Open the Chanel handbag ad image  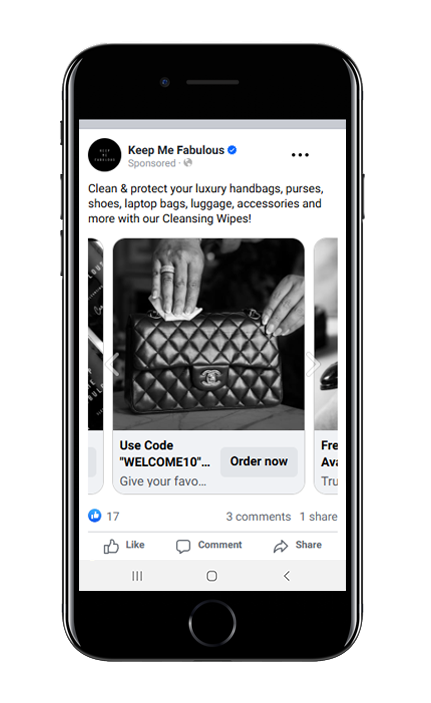pos(209,334)
